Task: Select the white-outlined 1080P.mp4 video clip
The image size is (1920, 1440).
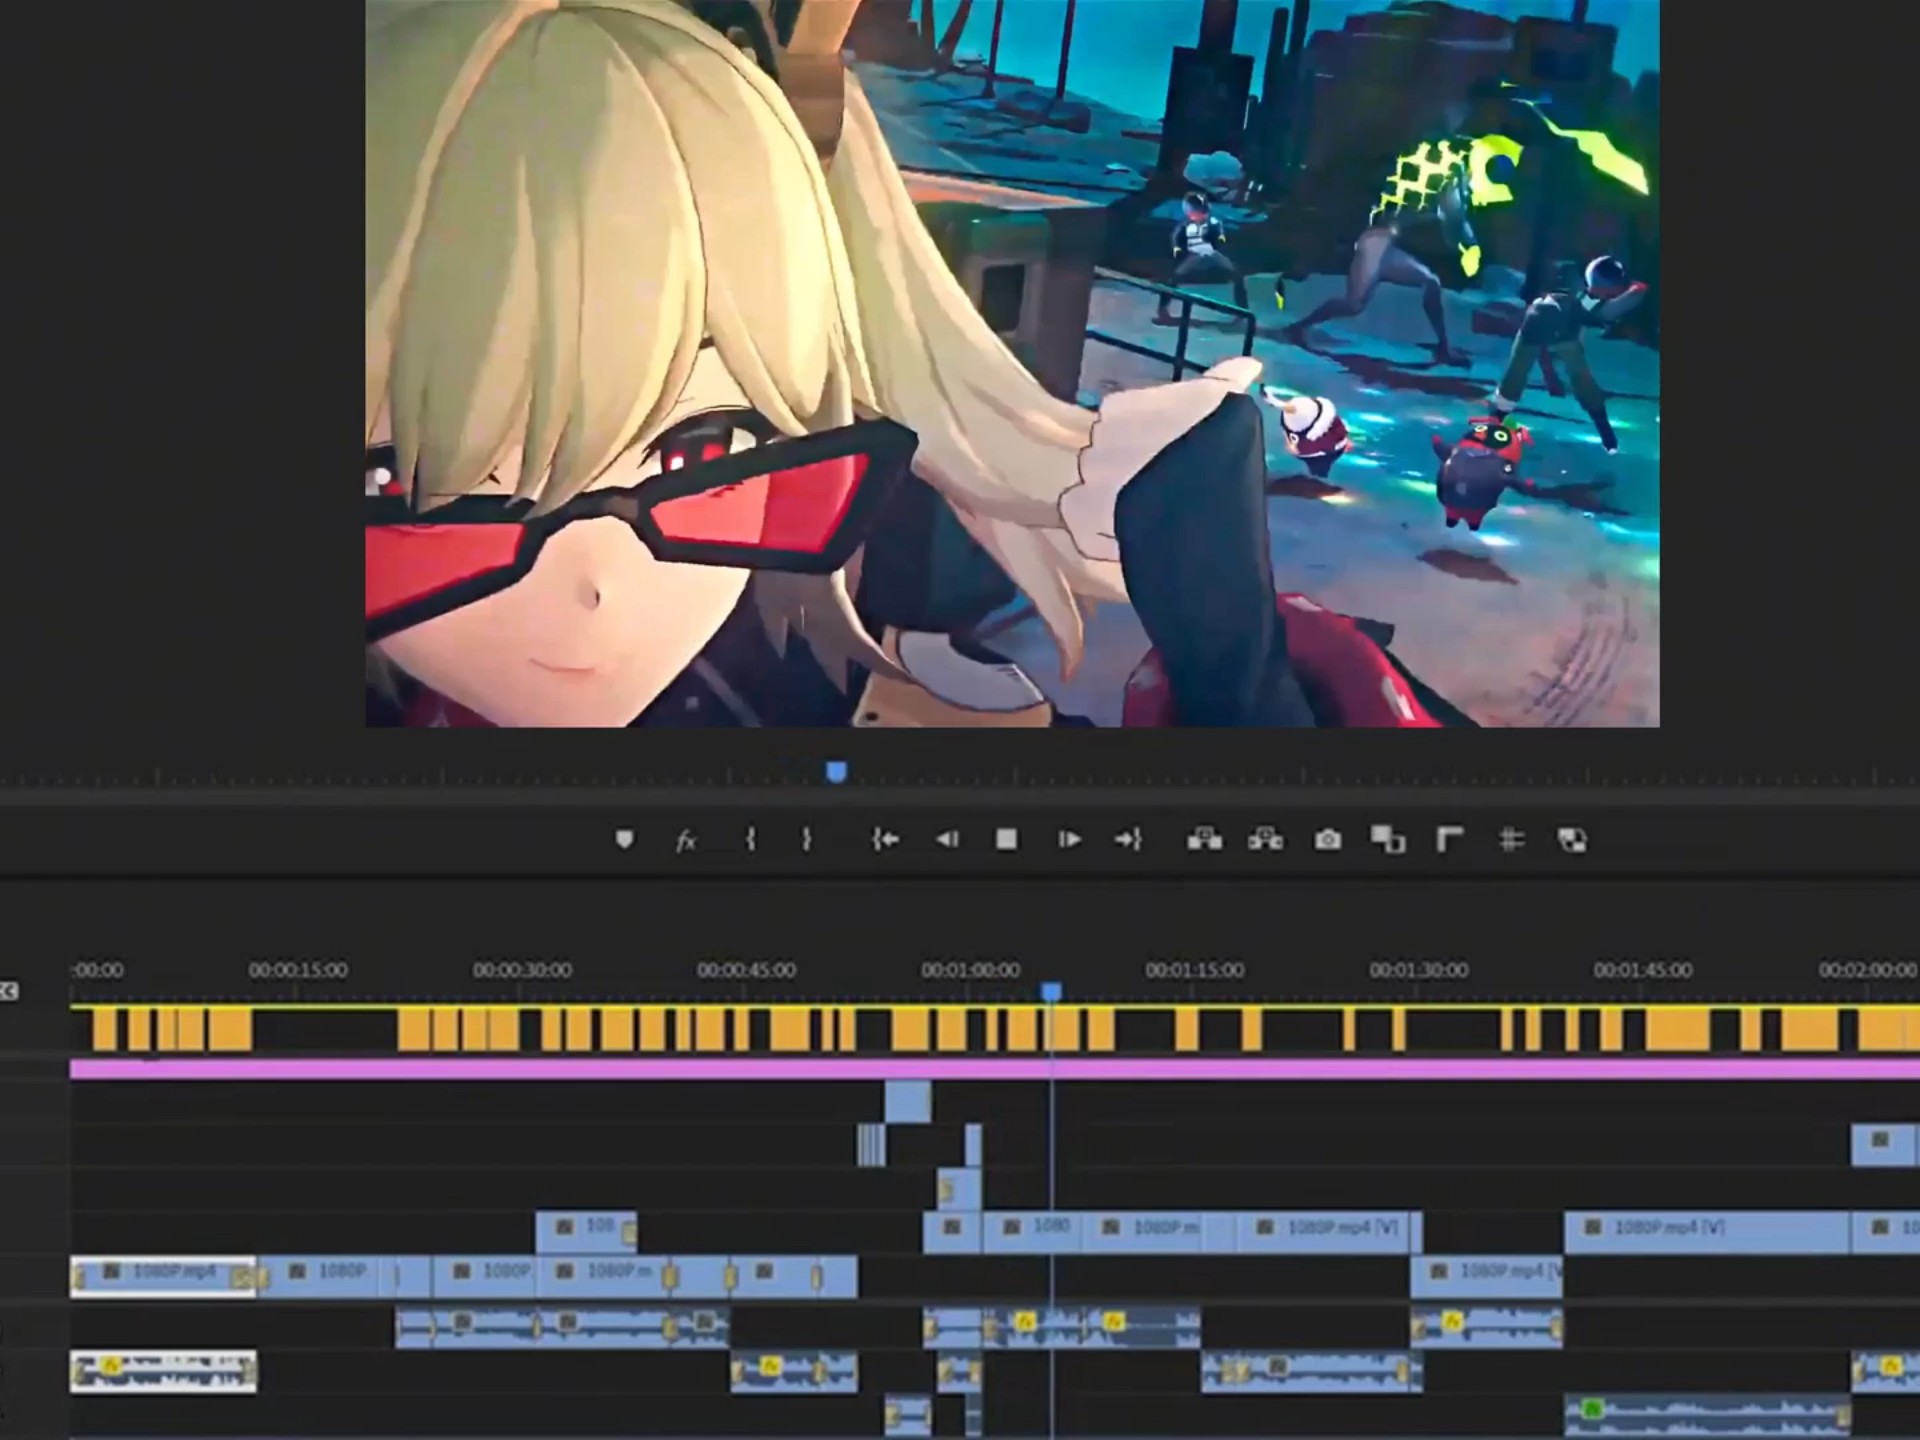Action: click(x=163, y=1276)
